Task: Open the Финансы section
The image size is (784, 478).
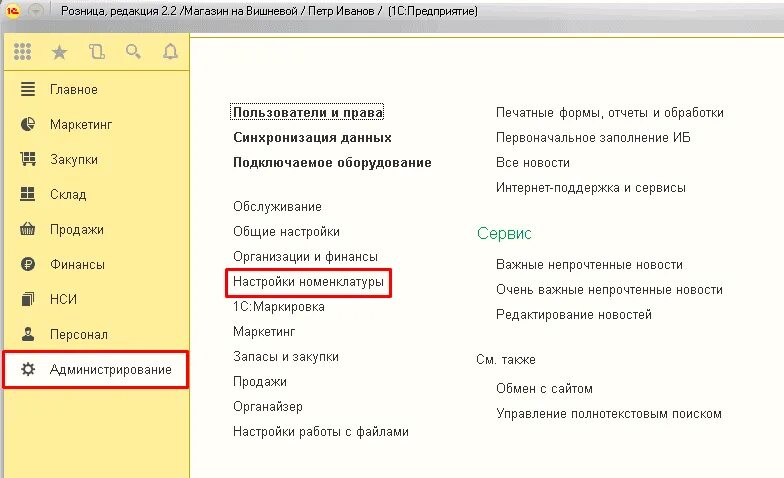Action: point(77,264)
